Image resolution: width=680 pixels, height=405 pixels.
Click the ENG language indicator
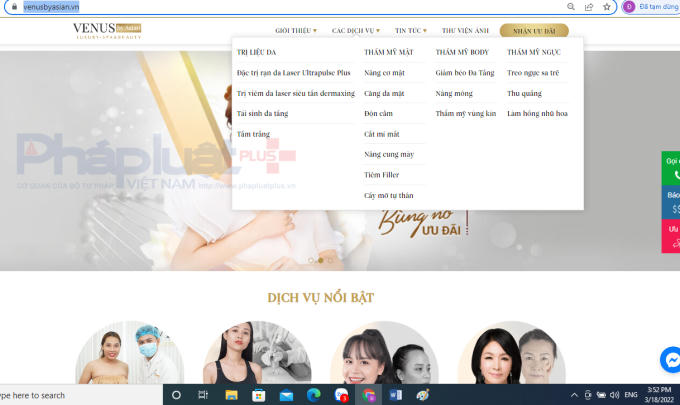[x=631, y=395]
